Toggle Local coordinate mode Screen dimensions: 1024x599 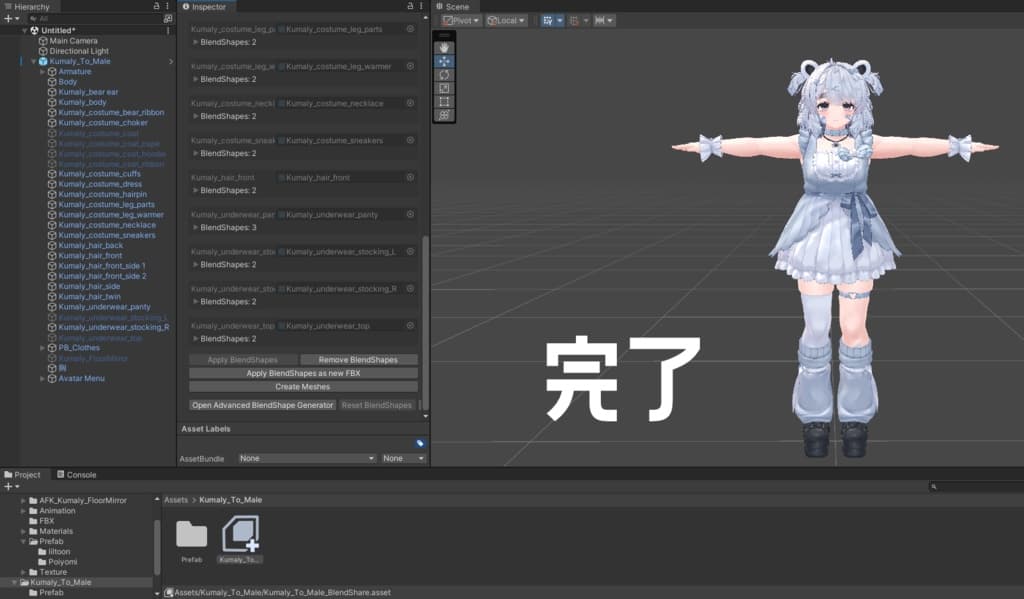505,19
